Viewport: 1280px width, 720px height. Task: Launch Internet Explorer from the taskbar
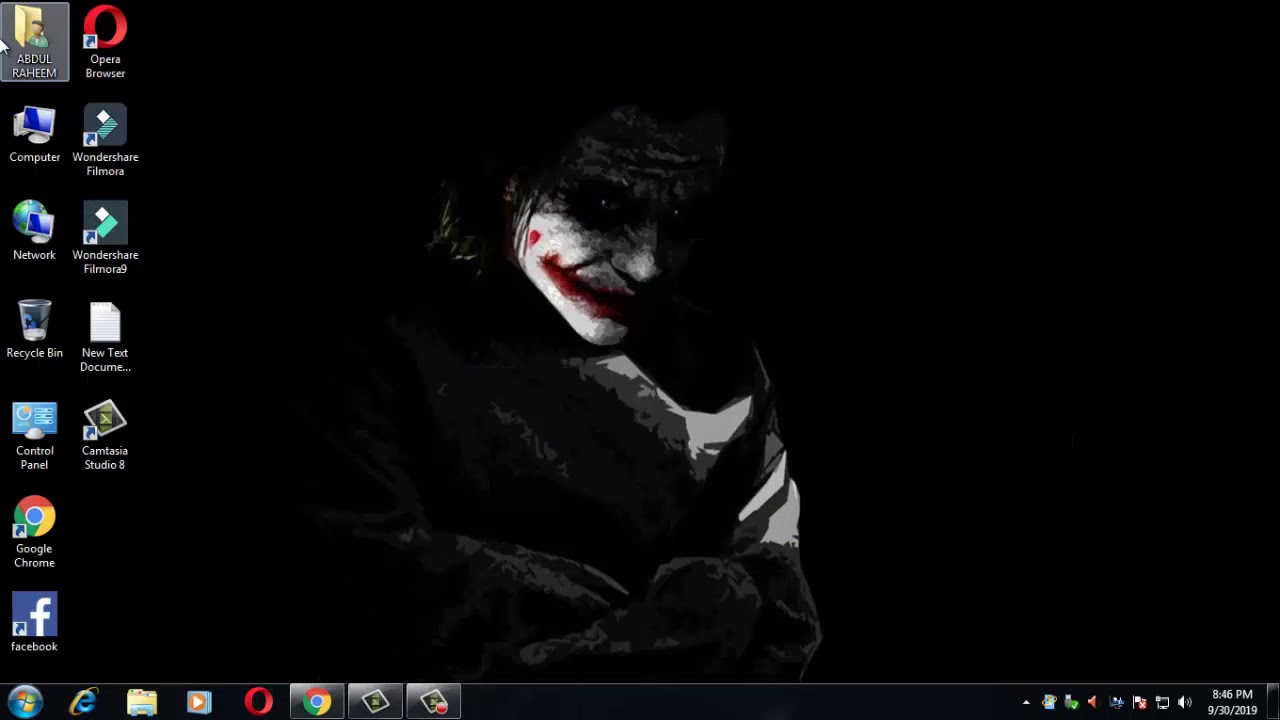click(84, 702)
